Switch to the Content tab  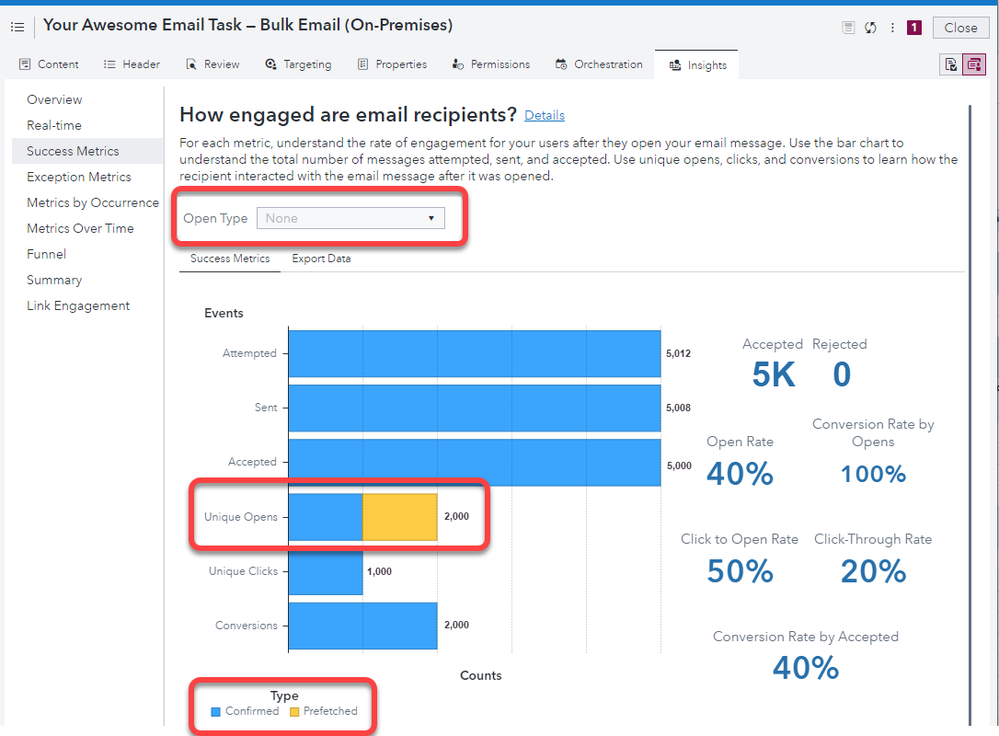click(x=49, y=64)
